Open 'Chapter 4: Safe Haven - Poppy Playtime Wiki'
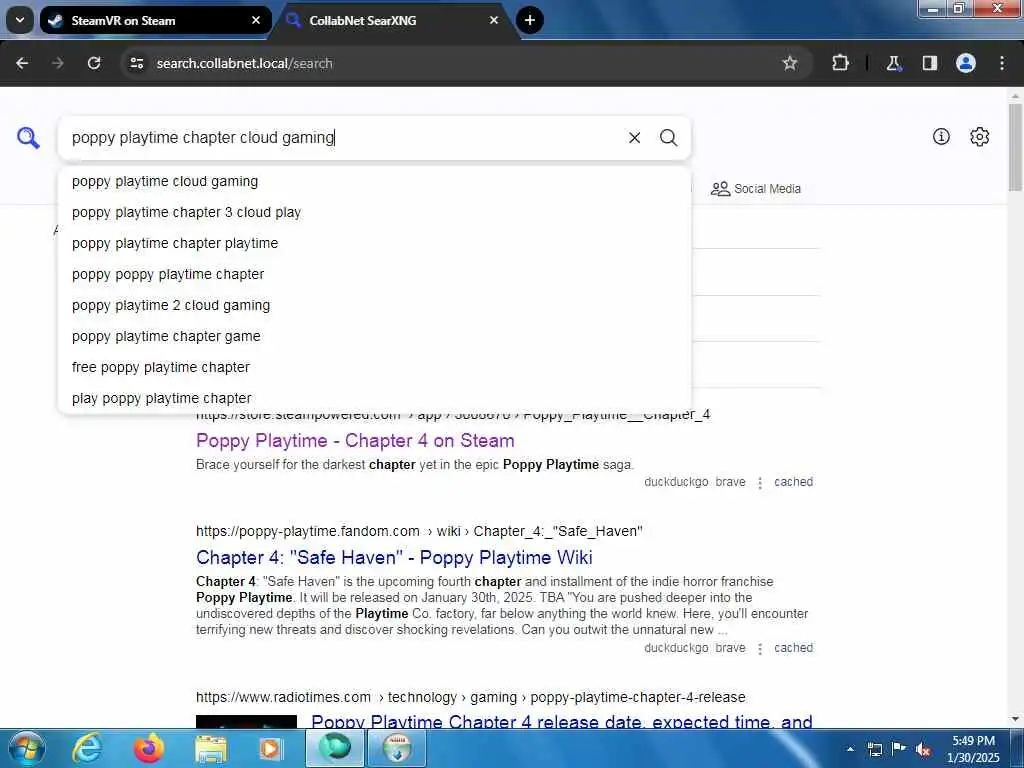The height and width of the screenshot is (768, 1024). [394, 558]
